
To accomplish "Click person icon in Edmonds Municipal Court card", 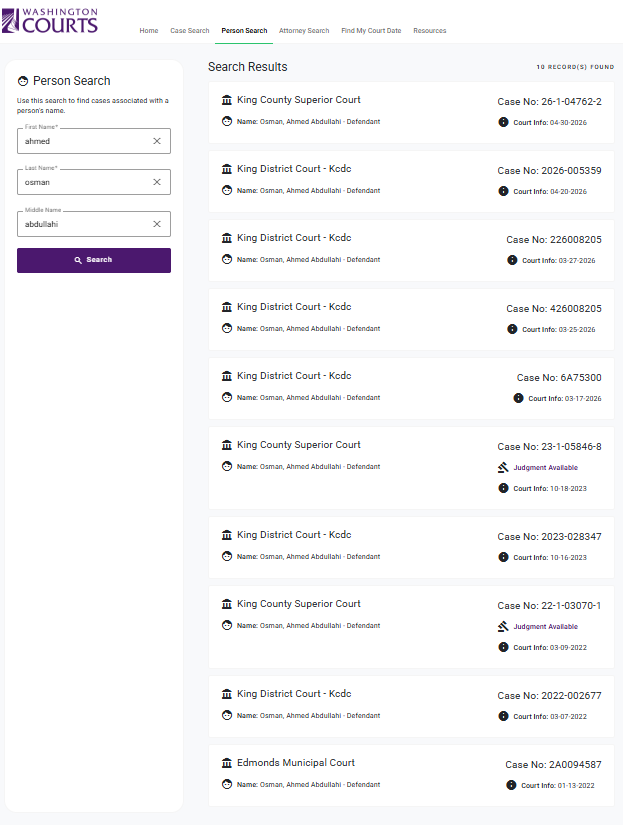I will [227, 784].
